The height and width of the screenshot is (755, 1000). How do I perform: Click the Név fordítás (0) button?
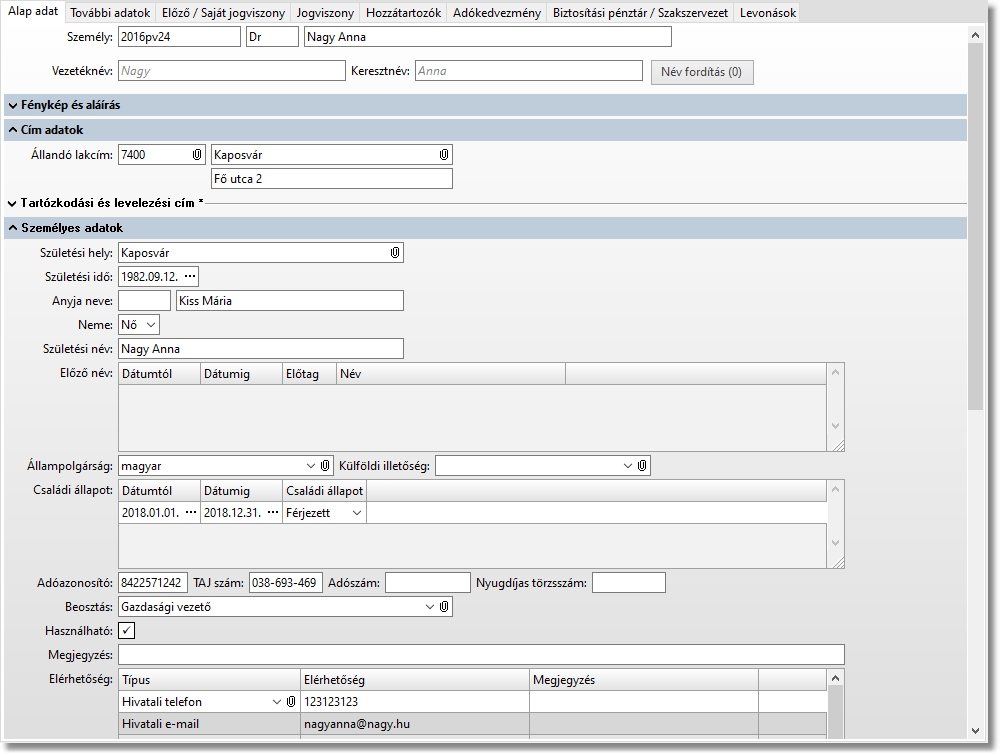click(702, 72)
